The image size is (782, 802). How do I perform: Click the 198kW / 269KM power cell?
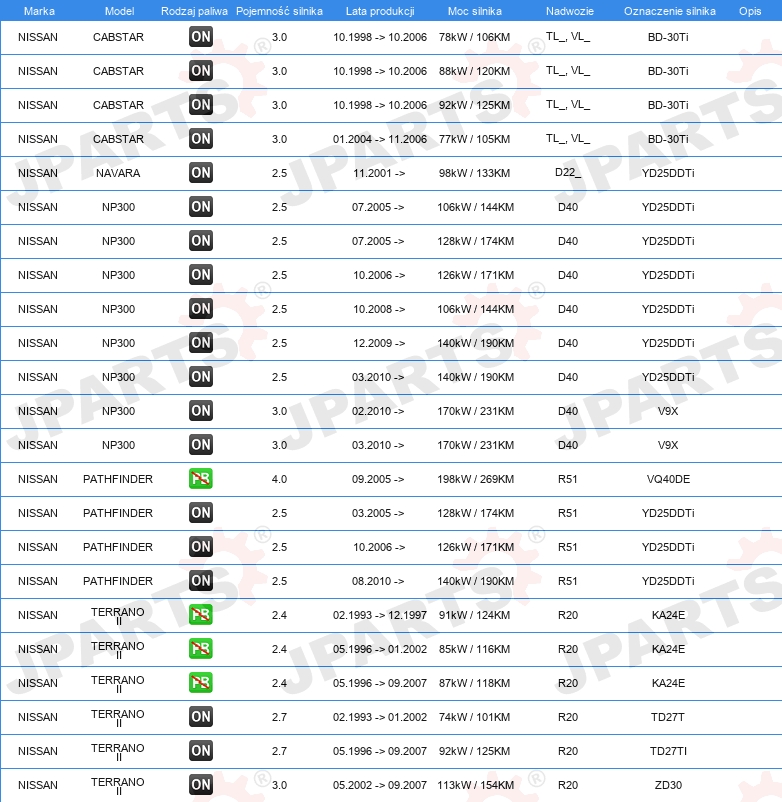point(476,479)
